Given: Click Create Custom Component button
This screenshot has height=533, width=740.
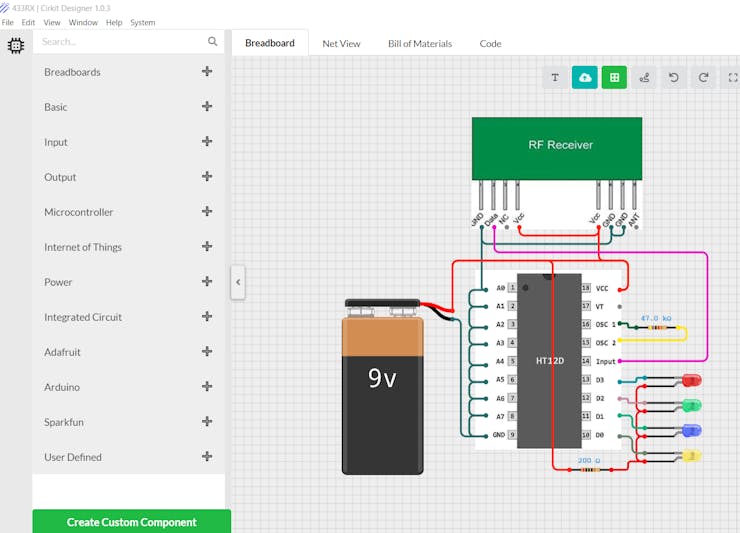Looking at the screenshot, I should (131, 521).
